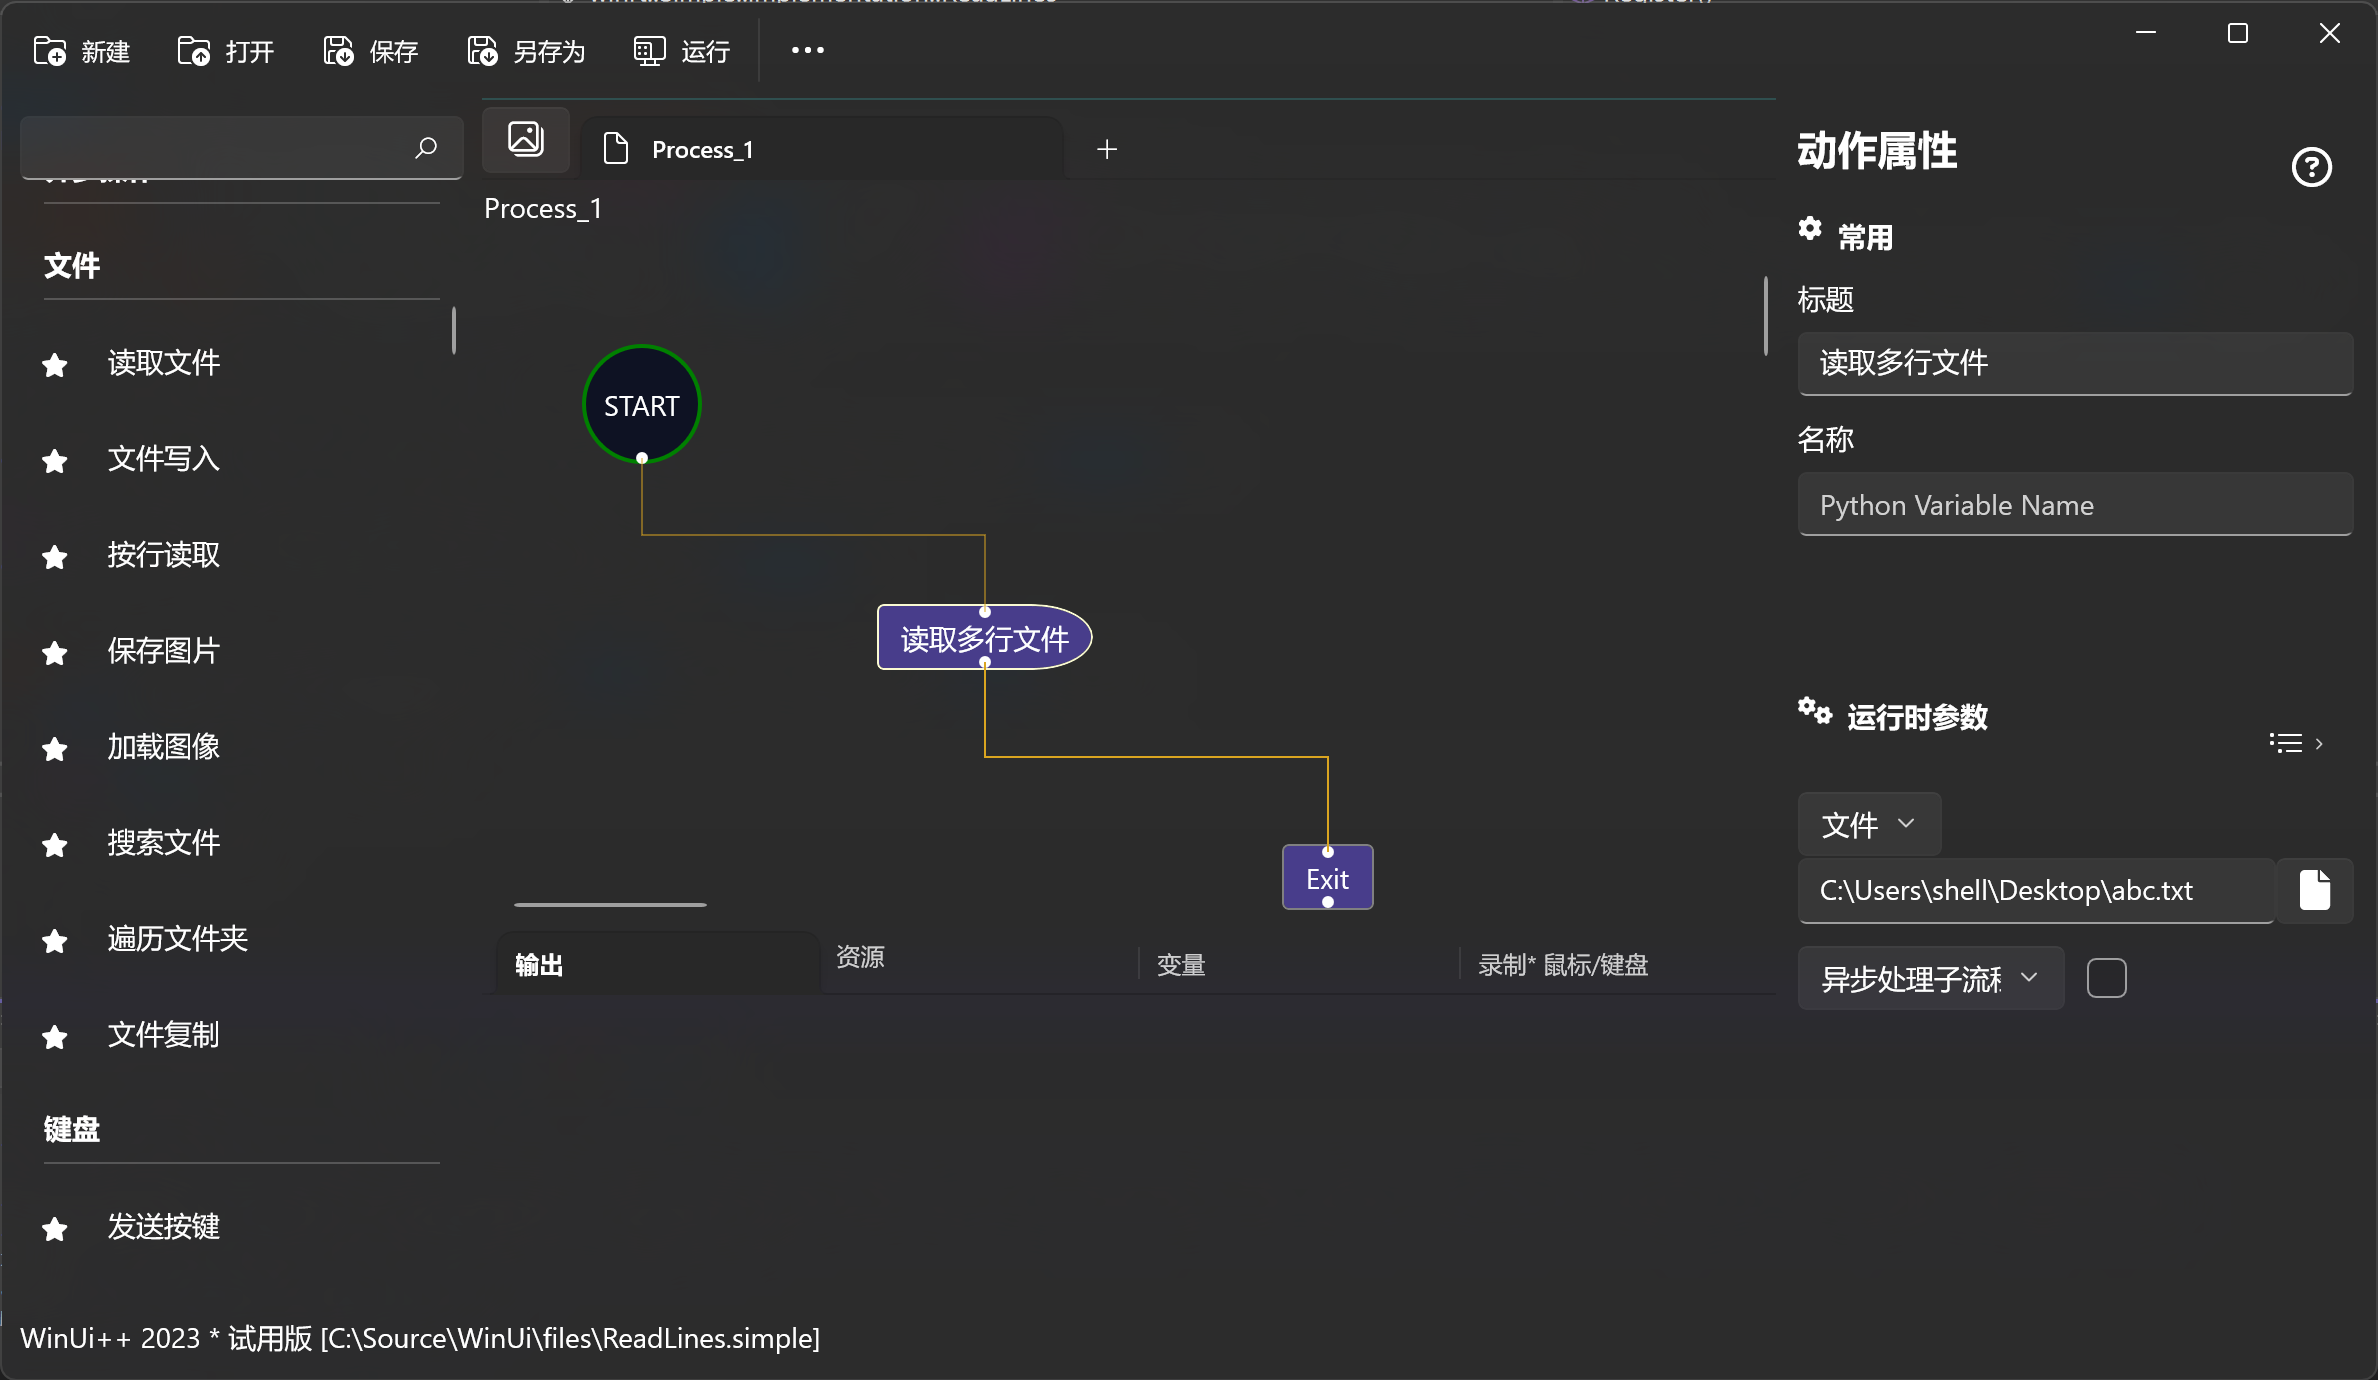
Task: Click the browse file icon beside abc.txt
Action: click(2314, 890)
